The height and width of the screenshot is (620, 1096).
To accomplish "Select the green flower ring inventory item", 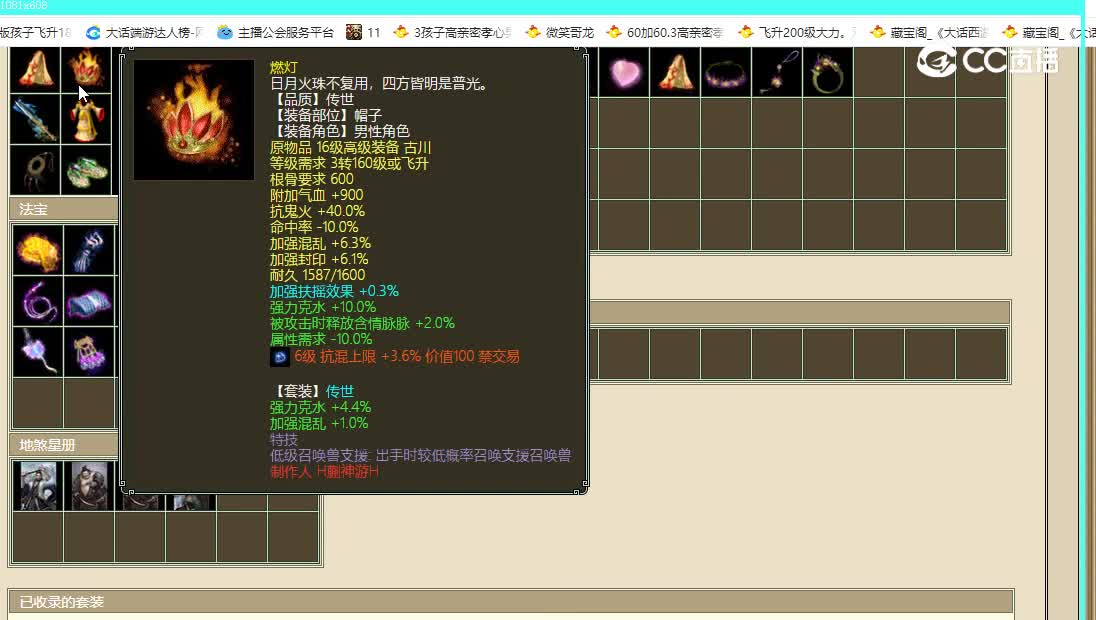I will (828, 72).
